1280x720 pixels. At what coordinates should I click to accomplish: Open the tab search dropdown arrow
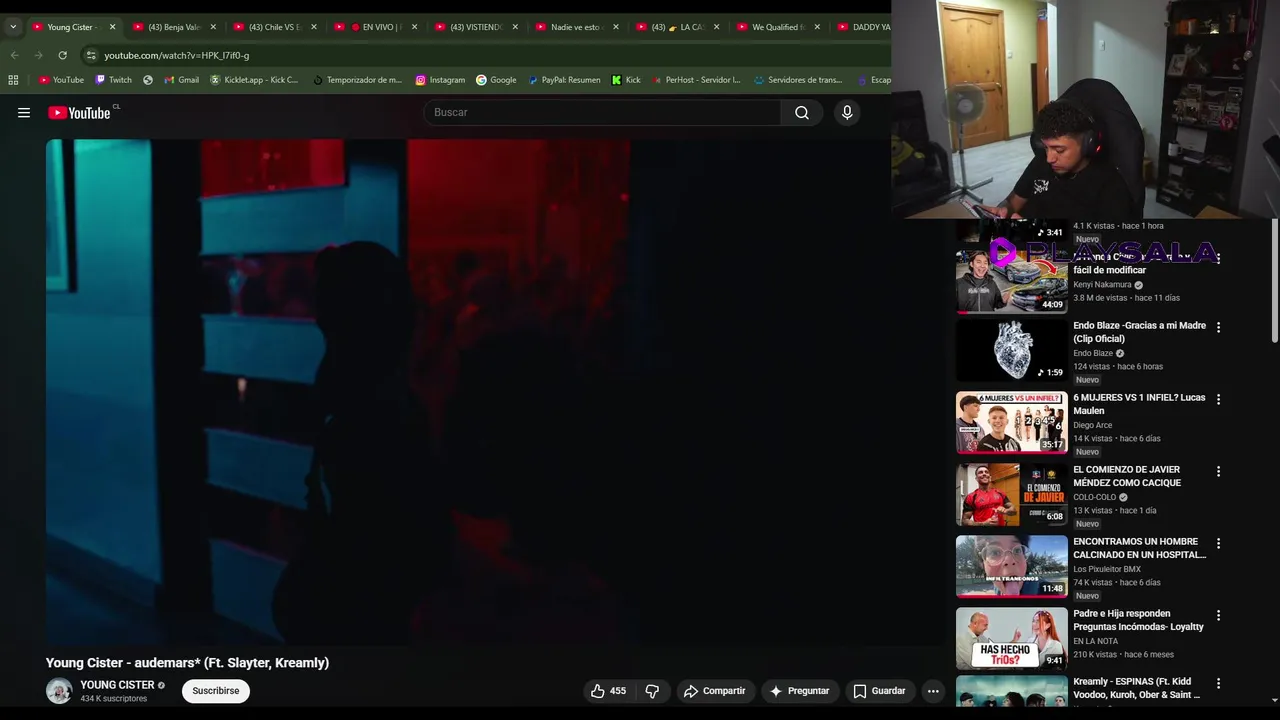click(x=13, y=27)
